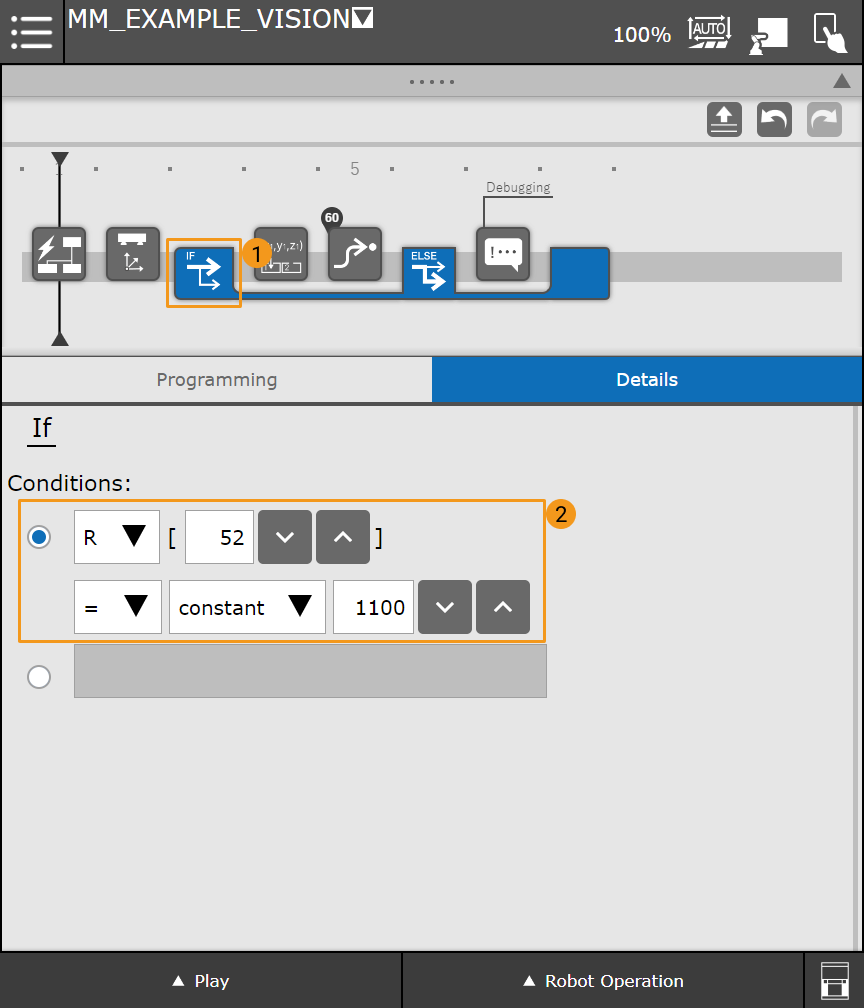
Task: Switch to the Programming tab
Action: coord(217,379)
